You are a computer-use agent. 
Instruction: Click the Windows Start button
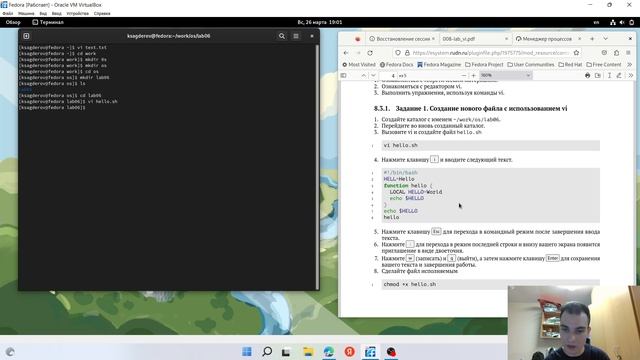[x=247, y=351]
